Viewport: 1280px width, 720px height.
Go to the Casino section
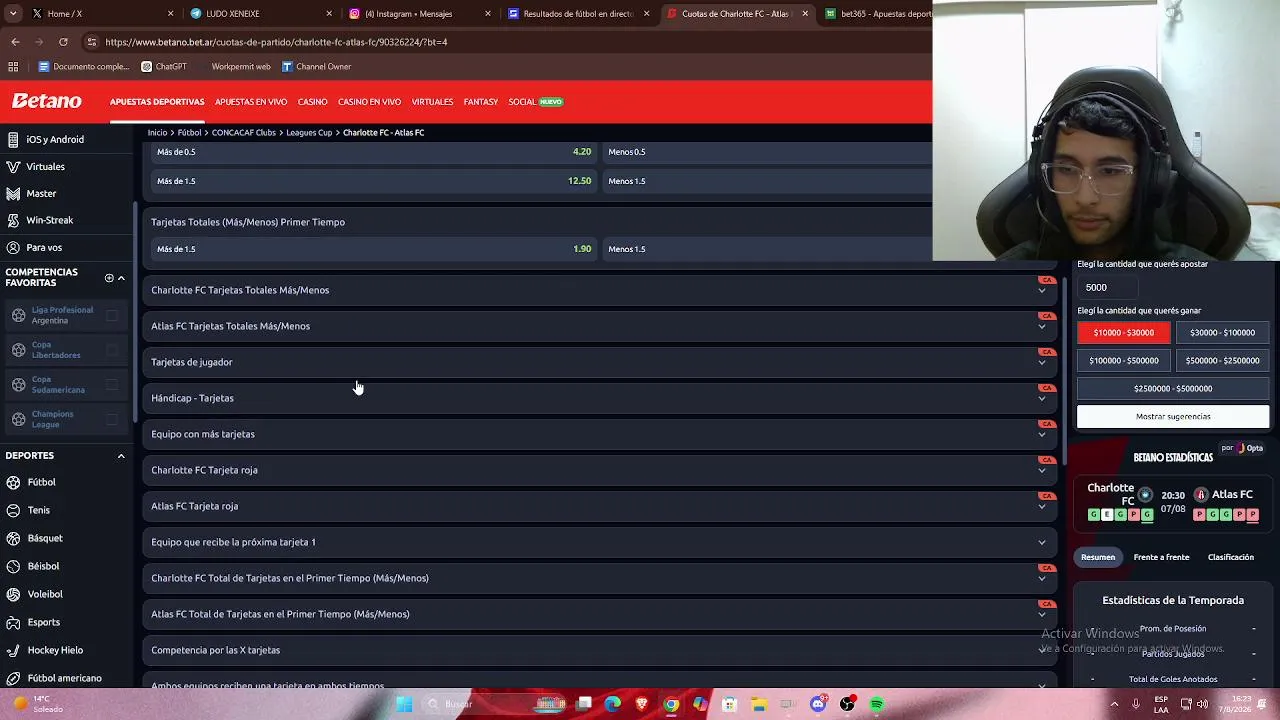point(312,102)
